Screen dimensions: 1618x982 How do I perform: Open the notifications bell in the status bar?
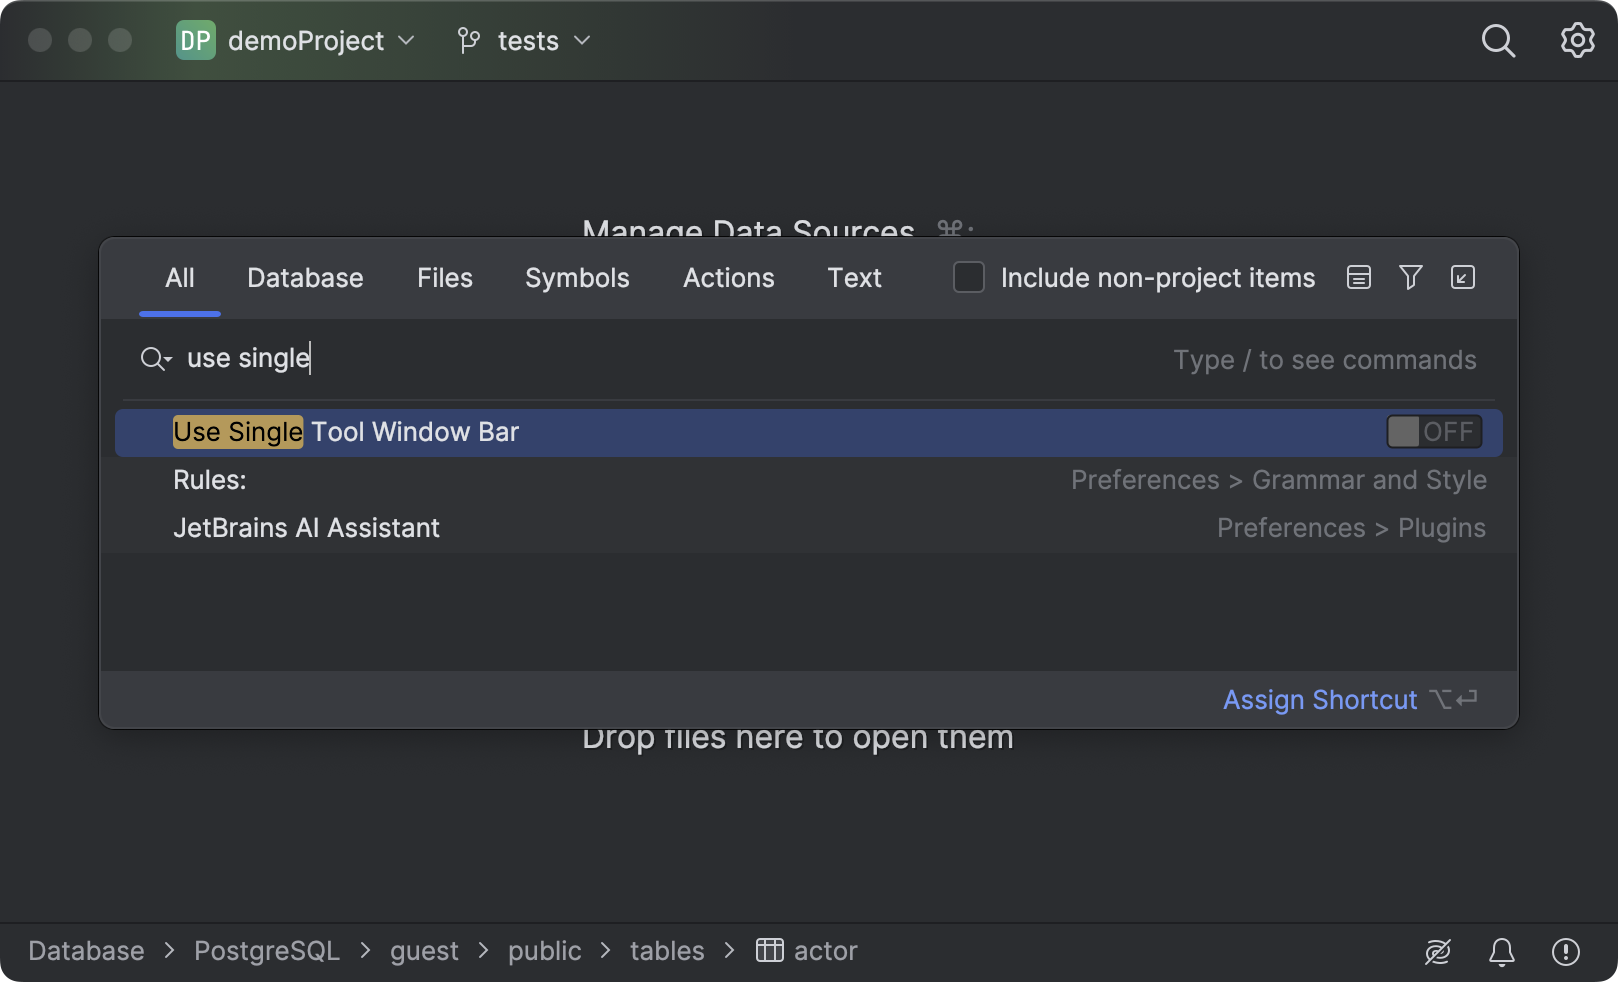[1501, 951]
